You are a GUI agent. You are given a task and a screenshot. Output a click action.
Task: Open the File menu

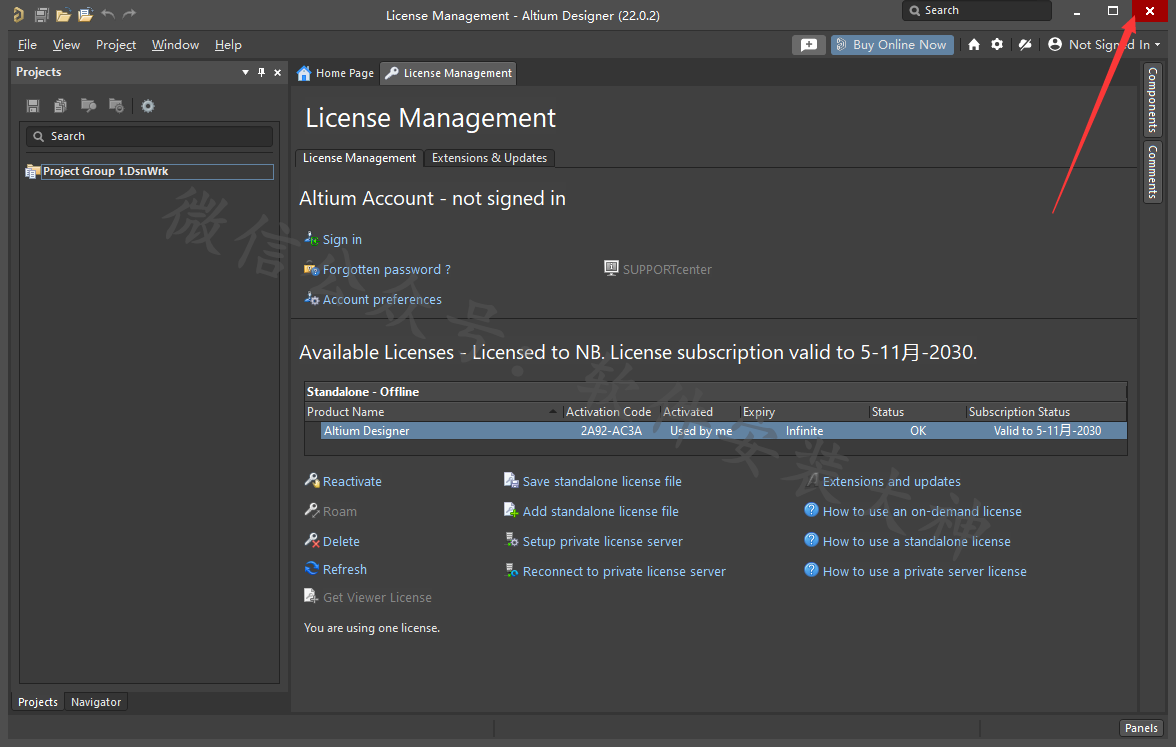tap(27, 45)
